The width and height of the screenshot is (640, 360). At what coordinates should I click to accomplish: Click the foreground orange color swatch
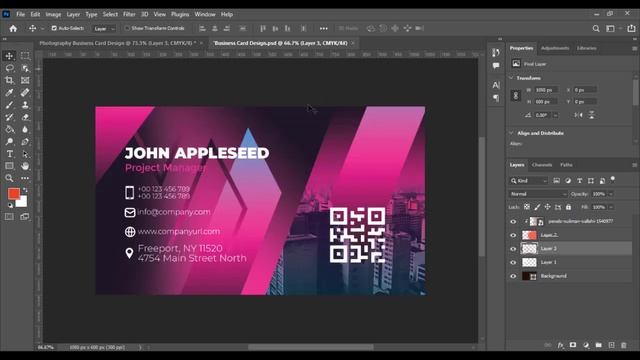[x=13, y=193]
